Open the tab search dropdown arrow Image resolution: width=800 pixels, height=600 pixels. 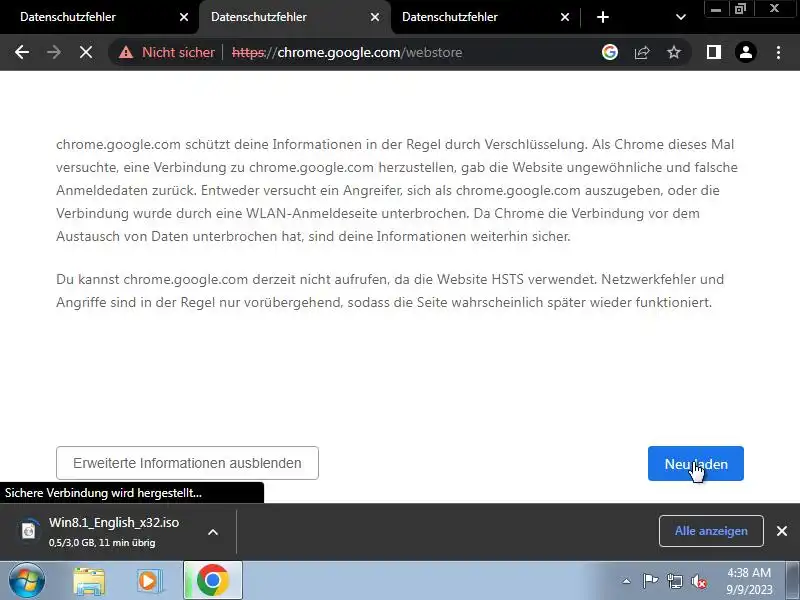coord(680,17)
